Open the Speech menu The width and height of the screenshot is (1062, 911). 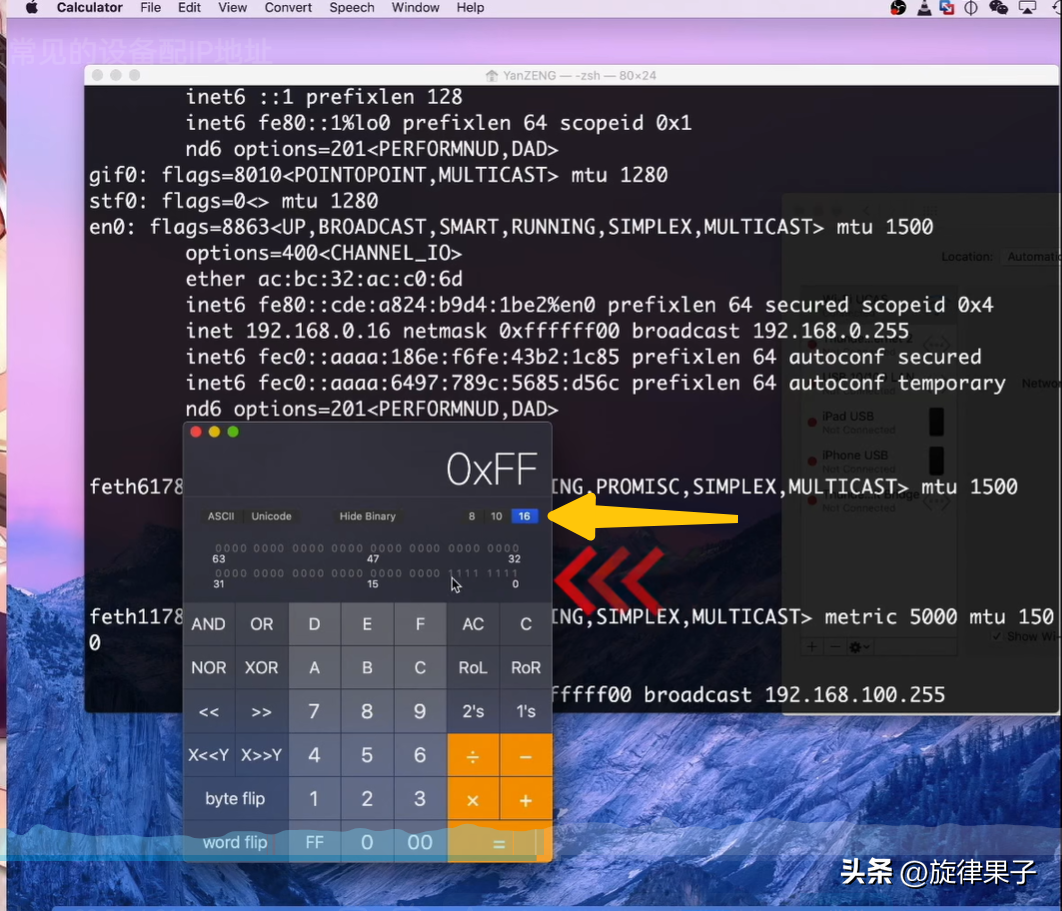pyautogui.click(x=352, y=8)
